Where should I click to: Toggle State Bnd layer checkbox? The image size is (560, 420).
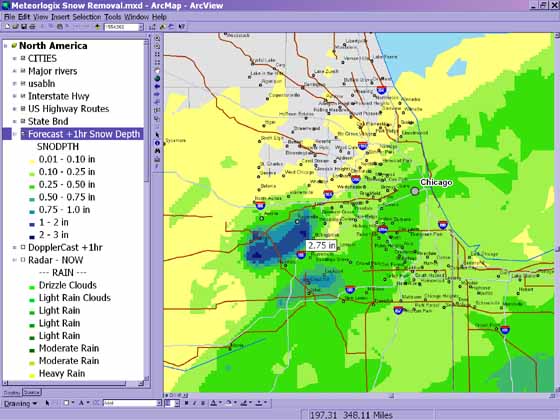pyautogui.click(x=23, y=121)
